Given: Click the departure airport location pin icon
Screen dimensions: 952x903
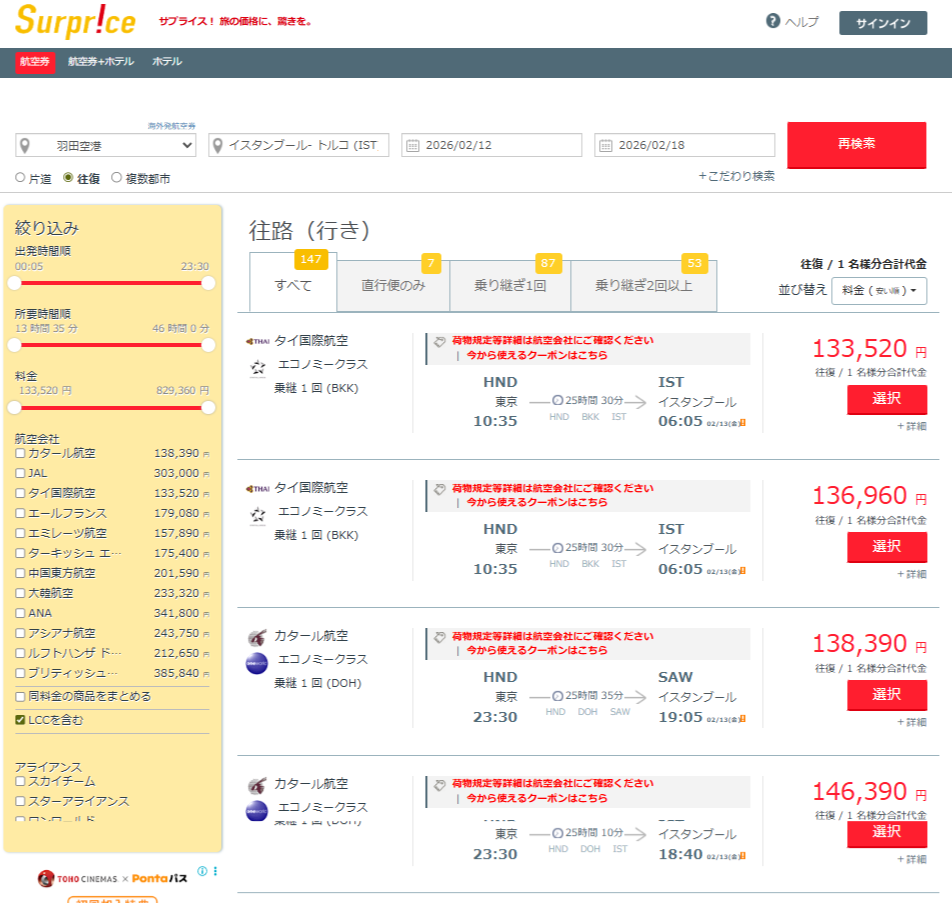Looking at the screenshot, I should pyautogui.click(x=25, y=146).
